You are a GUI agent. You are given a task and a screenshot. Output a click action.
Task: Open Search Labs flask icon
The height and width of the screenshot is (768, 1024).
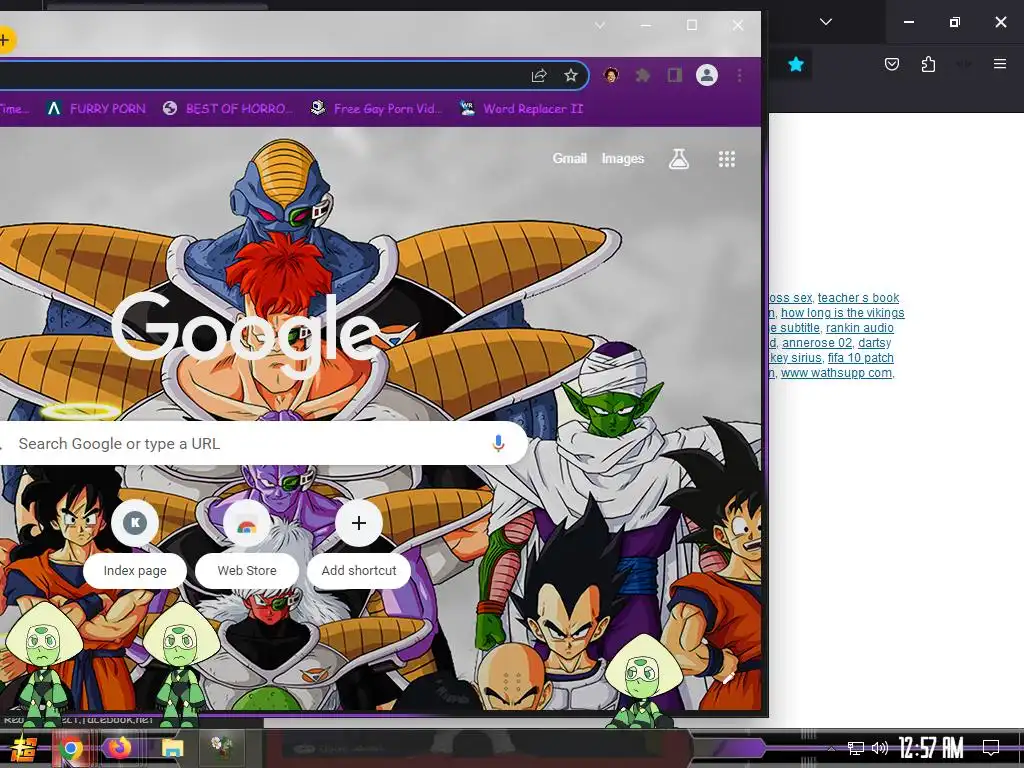coord(679,159)
